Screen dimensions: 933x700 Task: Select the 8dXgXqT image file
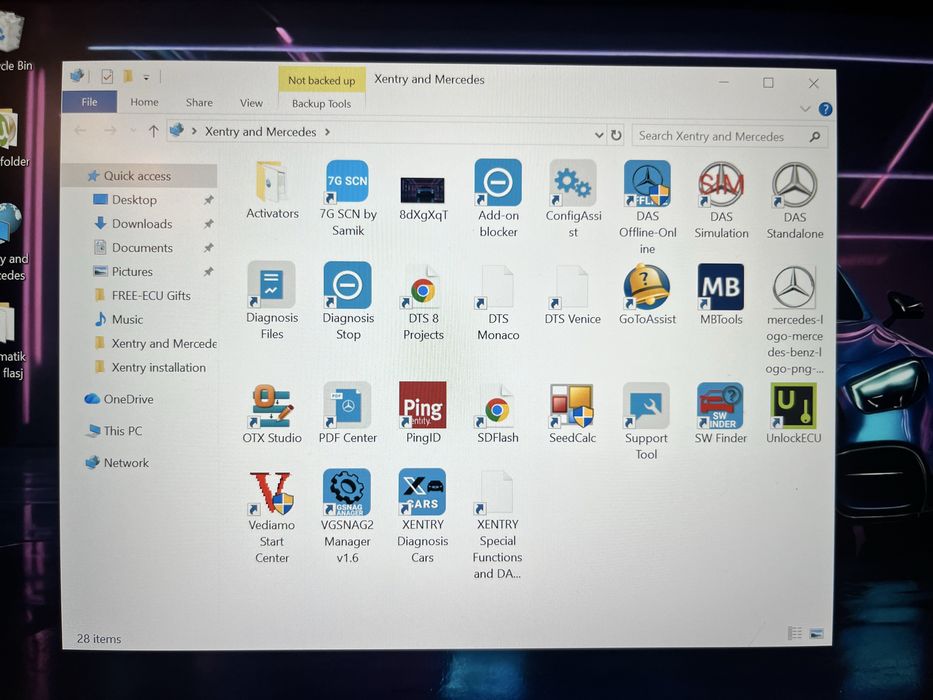coord(423,198)
